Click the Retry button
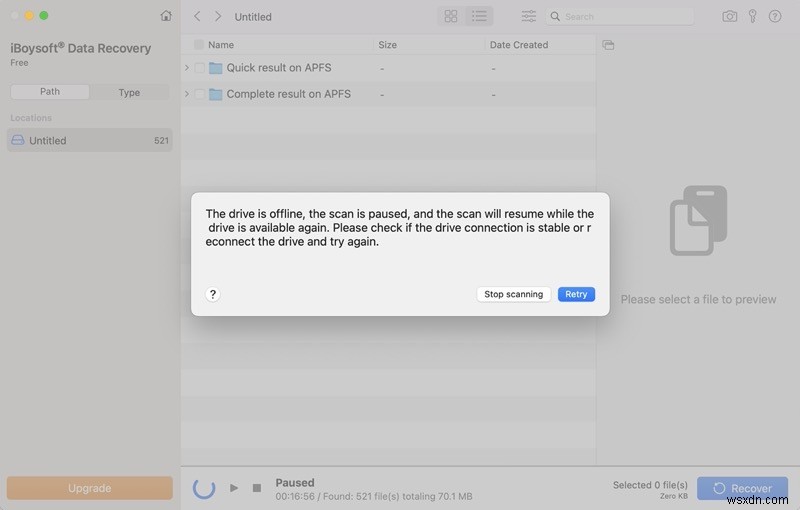The image size is (800, 510). coord(576,294)
